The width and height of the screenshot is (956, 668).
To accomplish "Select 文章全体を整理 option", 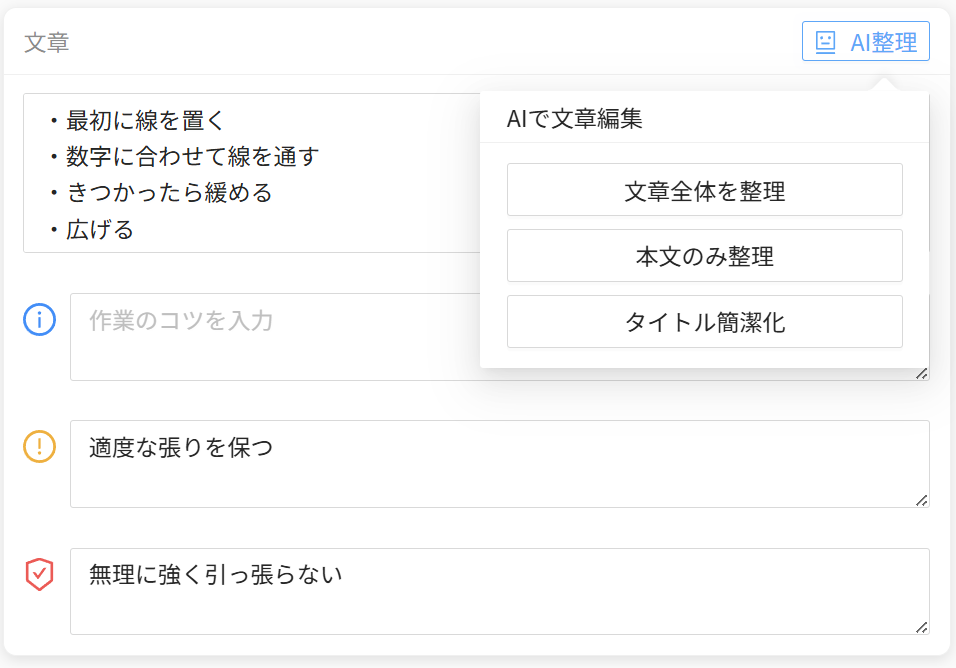I will point(704,190).
